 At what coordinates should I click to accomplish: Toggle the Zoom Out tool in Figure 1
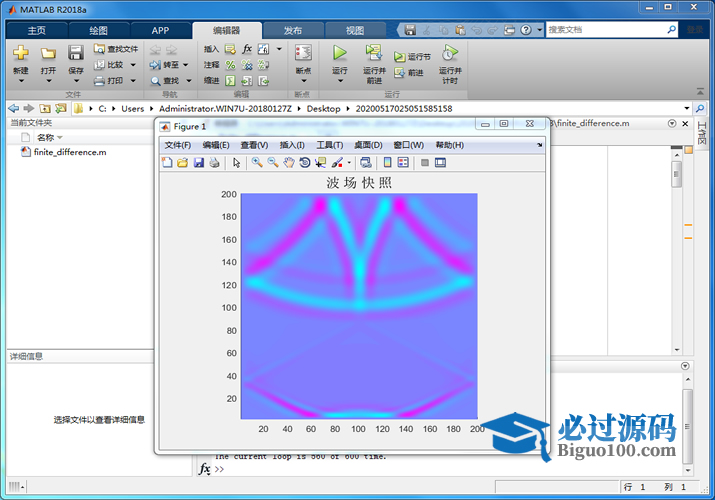point(272,162)
